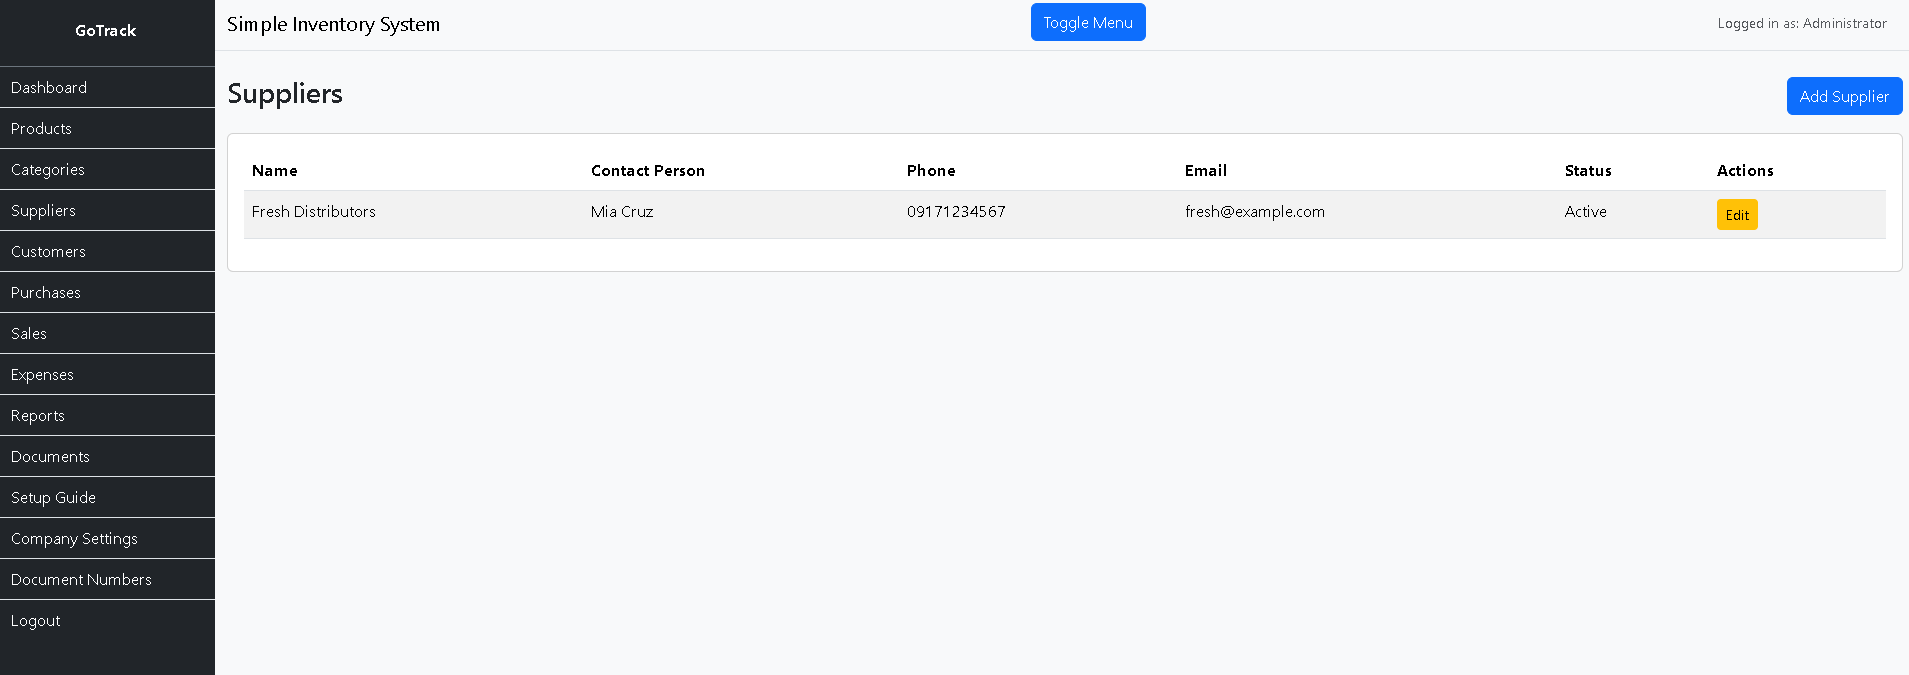Click the fresh@example.com email cell
This screenshot has width=1909, height=675.
(1254, 212)
